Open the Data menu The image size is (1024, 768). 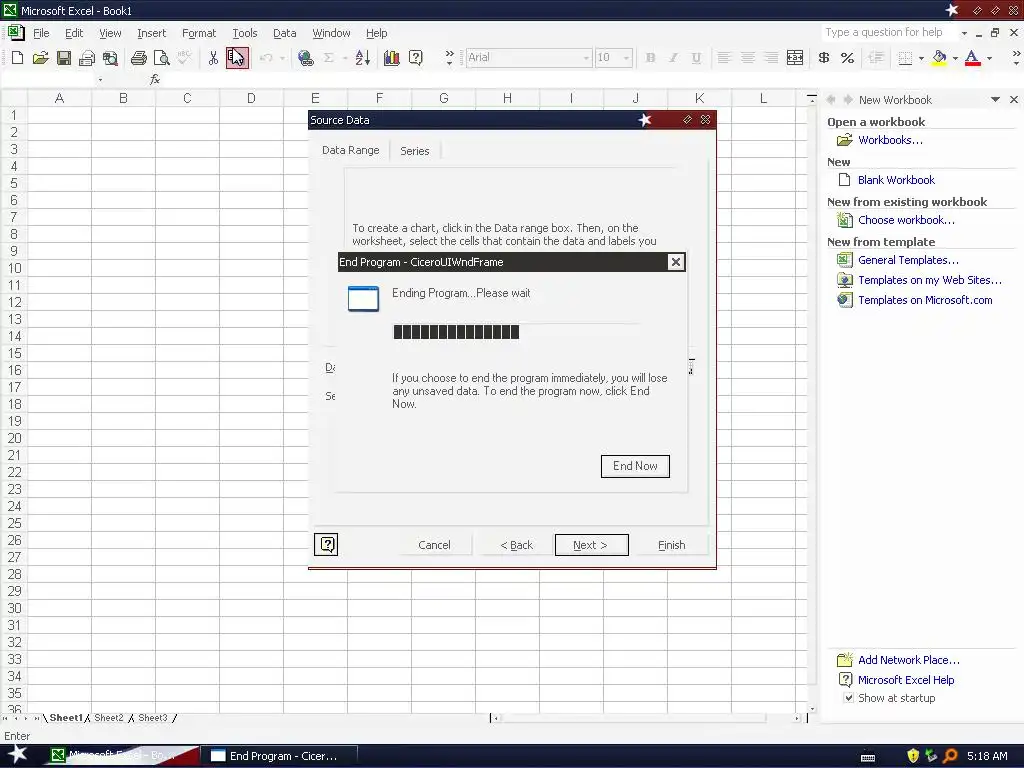(x=285, y=33)
